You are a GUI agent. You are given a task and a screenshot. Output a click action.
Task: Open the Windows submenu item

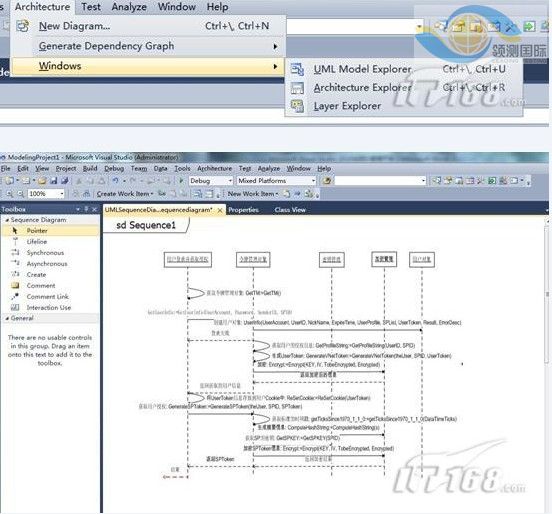(147, 66)
